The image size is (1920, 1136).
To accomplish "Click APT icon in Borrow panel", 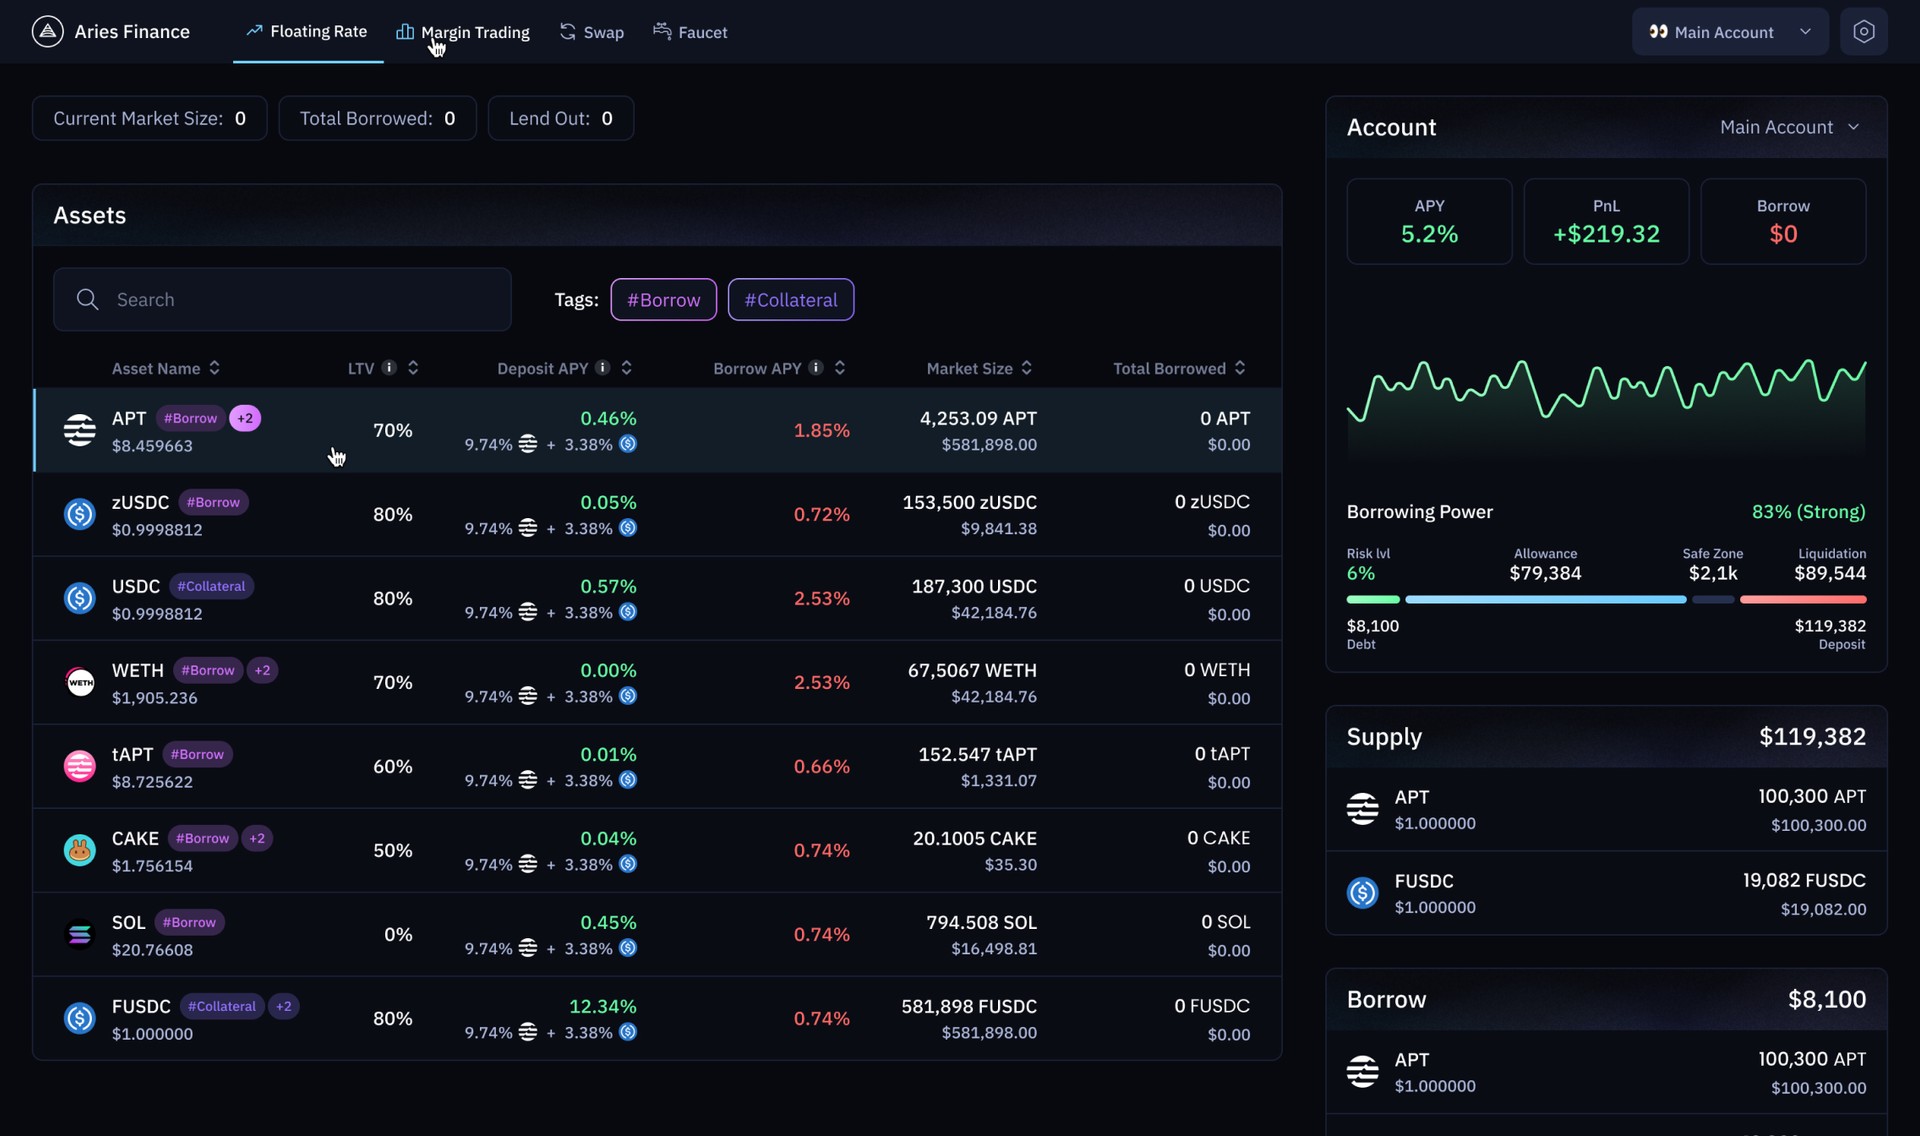I will pyautogui.click(x=1362, y=1071).
